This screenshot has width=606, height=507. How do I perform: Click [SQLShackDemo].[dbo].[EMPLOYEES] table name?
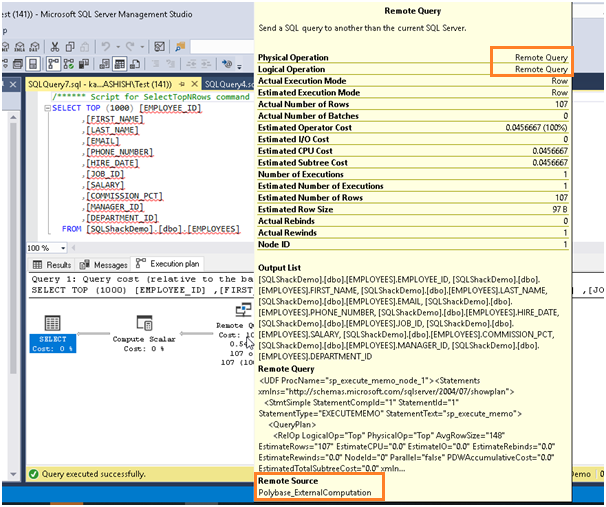point(163,229)
